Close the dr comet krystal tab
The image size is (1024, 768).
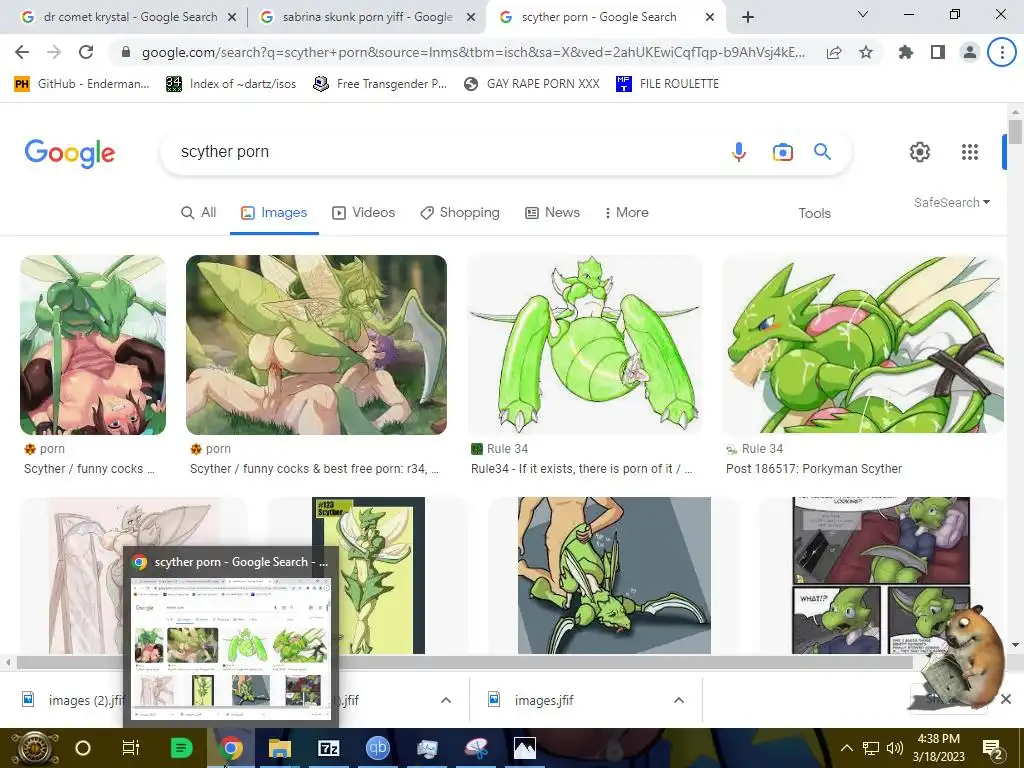tap(232, 18)
